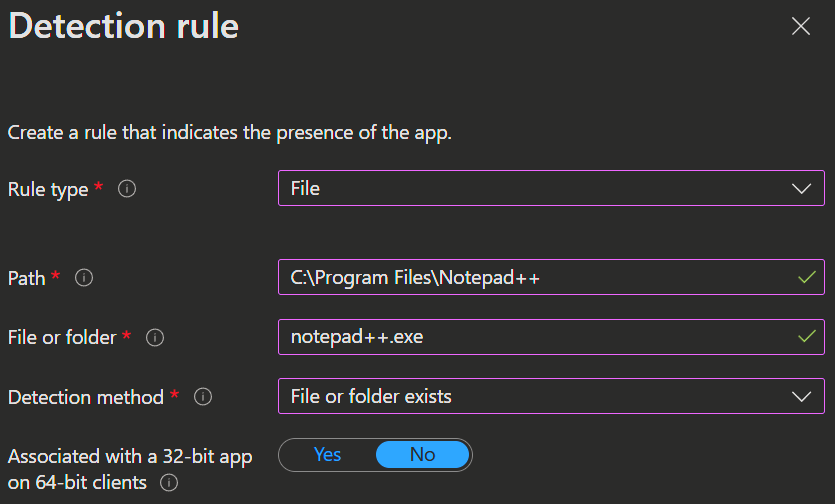
Task: Click green checkmark in notepad++.exe field
Action: pos(807,336)
